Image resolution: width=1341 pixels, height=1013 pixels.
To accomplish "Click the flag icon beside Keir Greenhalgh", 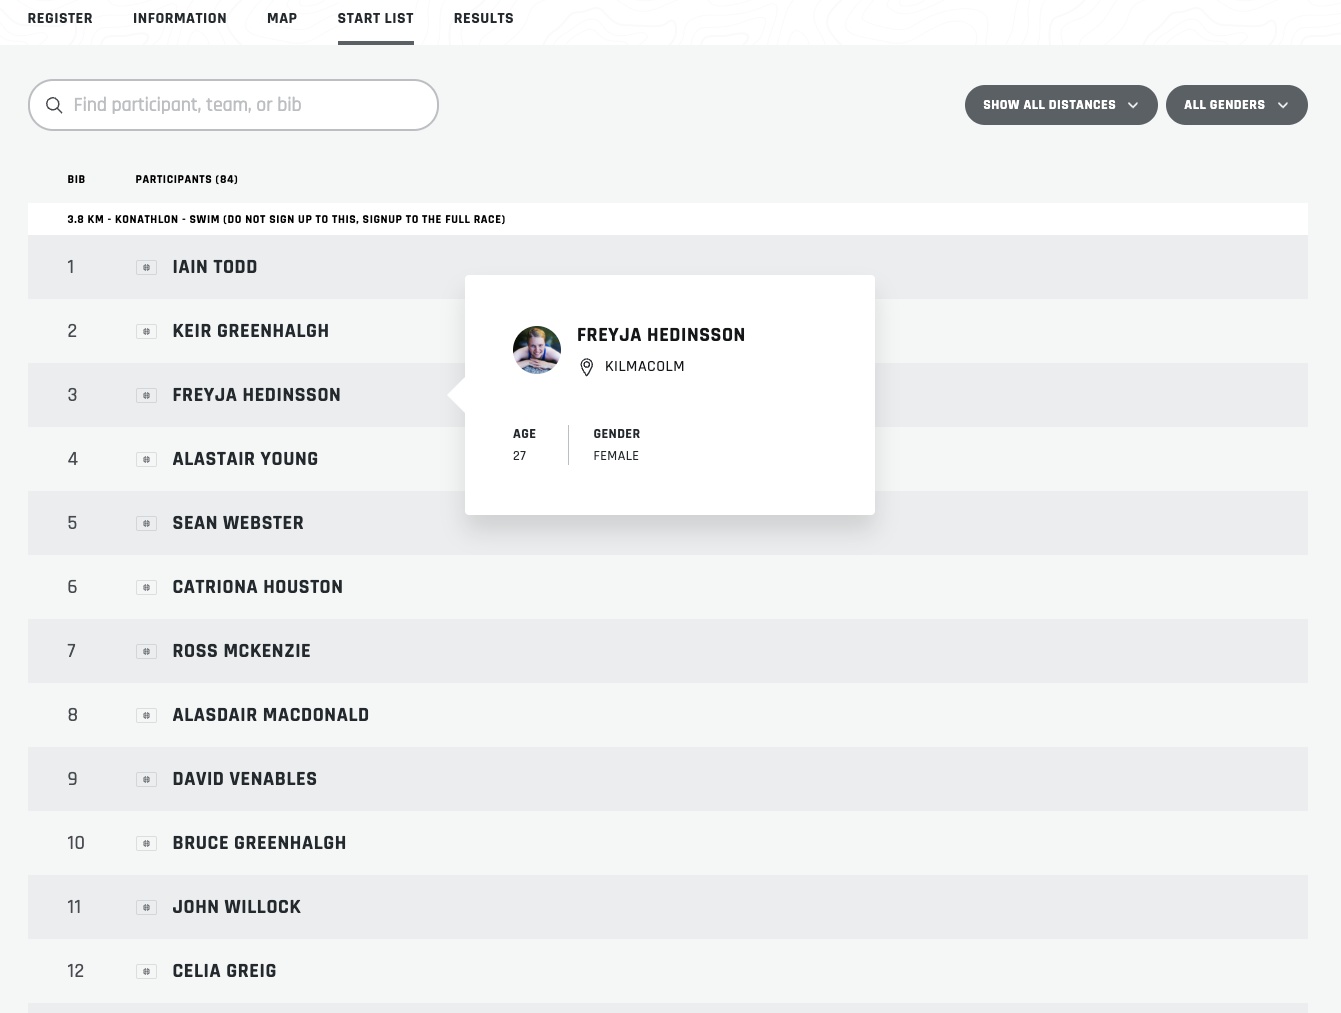I will point(146,331).
